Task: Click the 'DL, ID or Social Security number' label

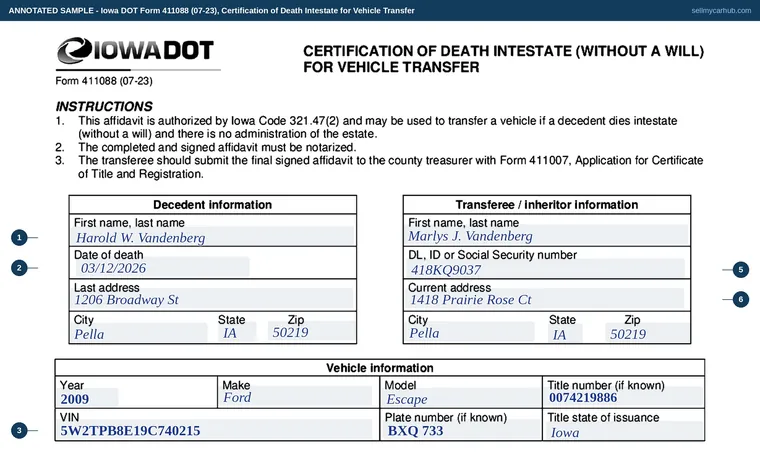Action: click(492, 254)
